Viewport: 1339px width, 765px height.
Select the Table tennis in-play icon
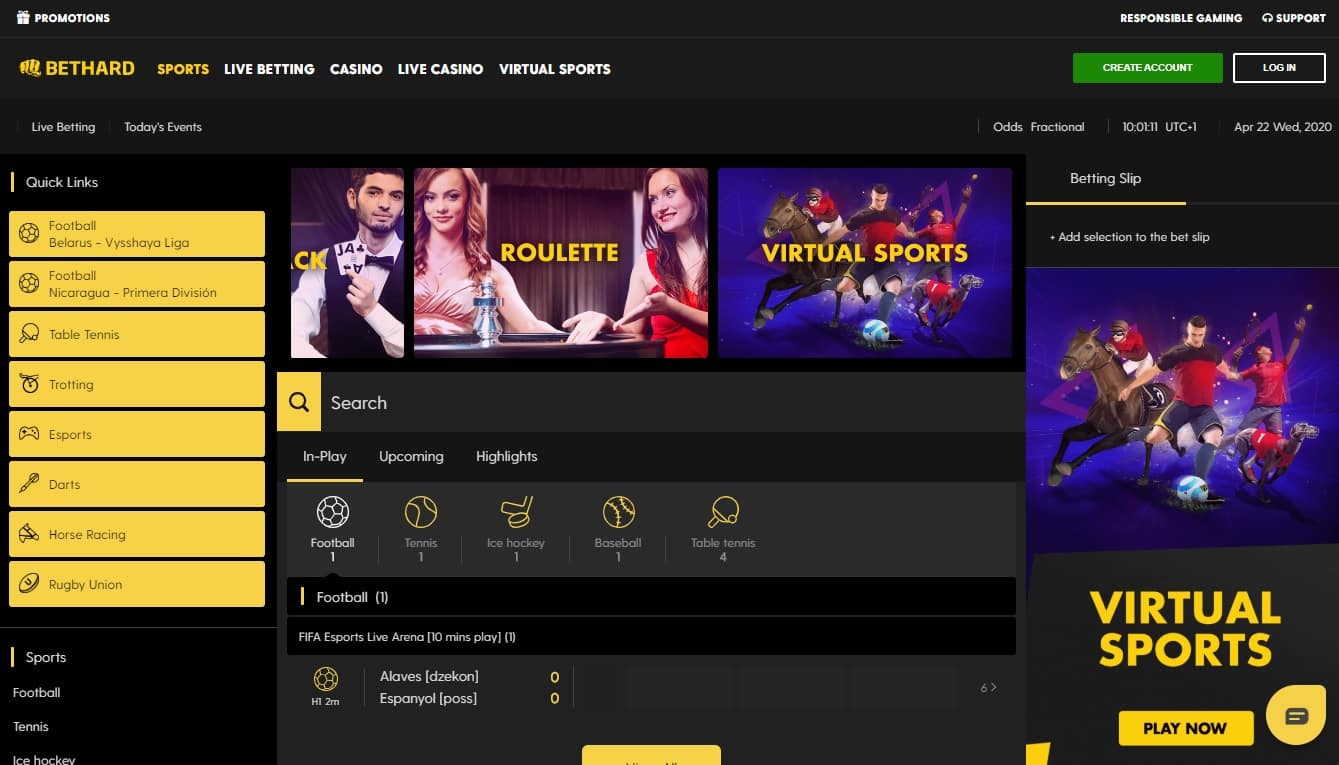tap(723, 513)
